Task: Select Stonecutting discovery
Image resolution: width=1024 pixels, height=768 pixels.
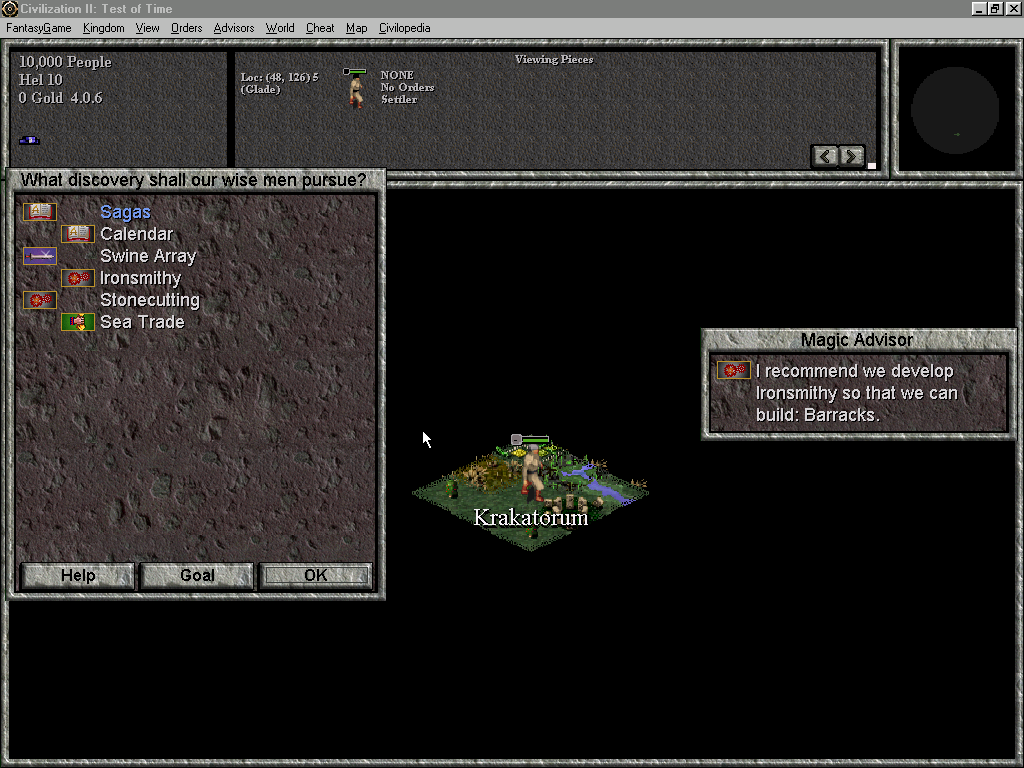Action: click(150, 300)
